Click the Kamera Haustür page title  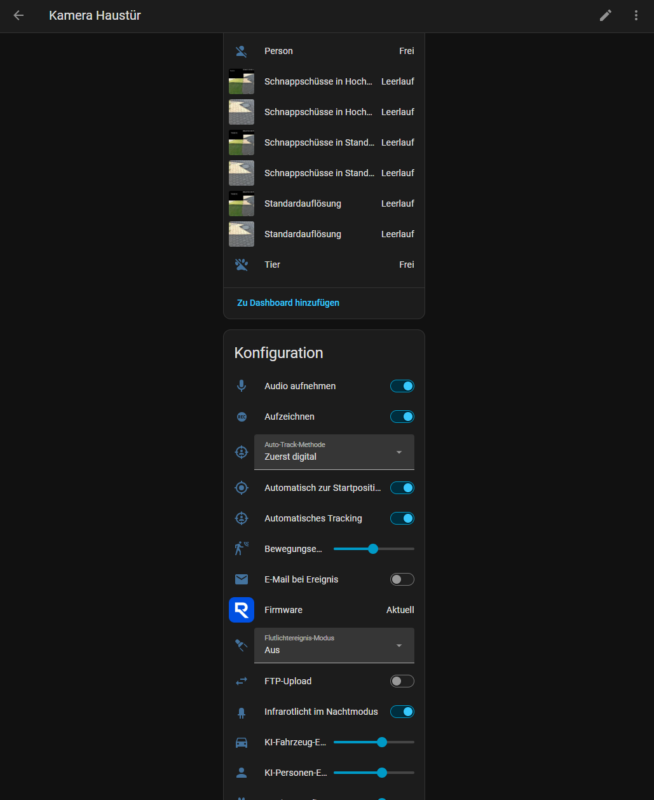(x=95, y=15)
